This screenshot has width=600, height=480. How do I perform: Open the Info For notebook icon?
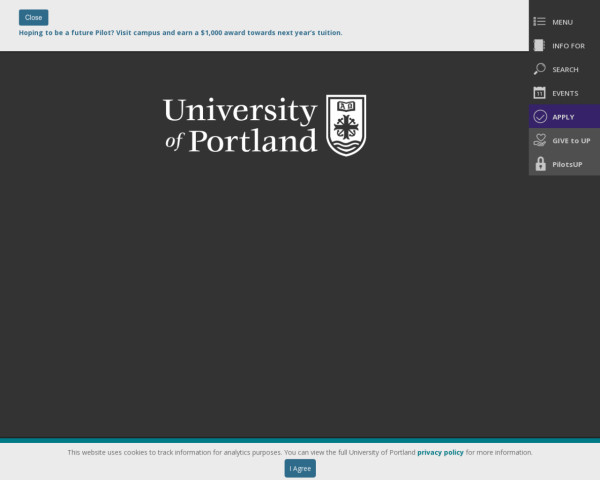click(540, 46)
